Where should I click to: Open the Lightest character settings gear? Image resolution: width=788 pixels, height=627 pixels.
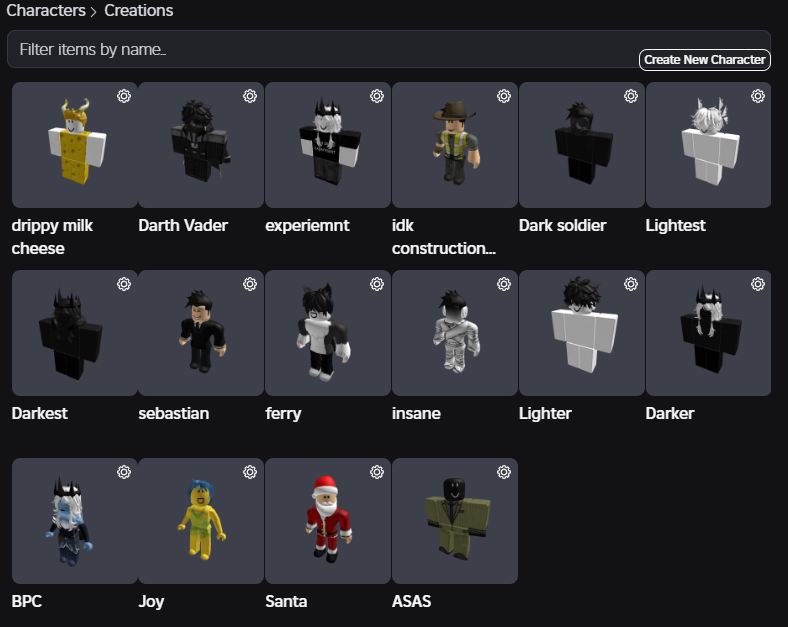coord(758,96)
